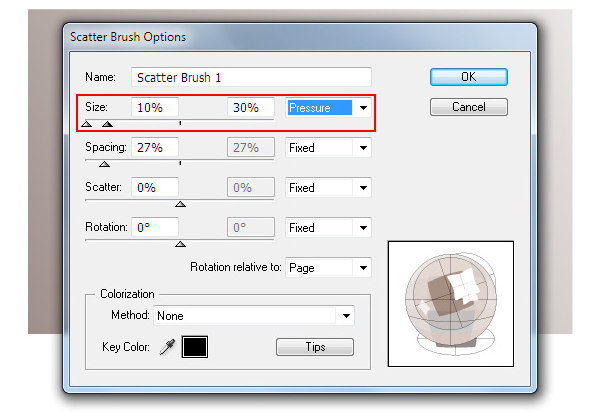Click the Size maximum field 30%

[x=251, y=107]
